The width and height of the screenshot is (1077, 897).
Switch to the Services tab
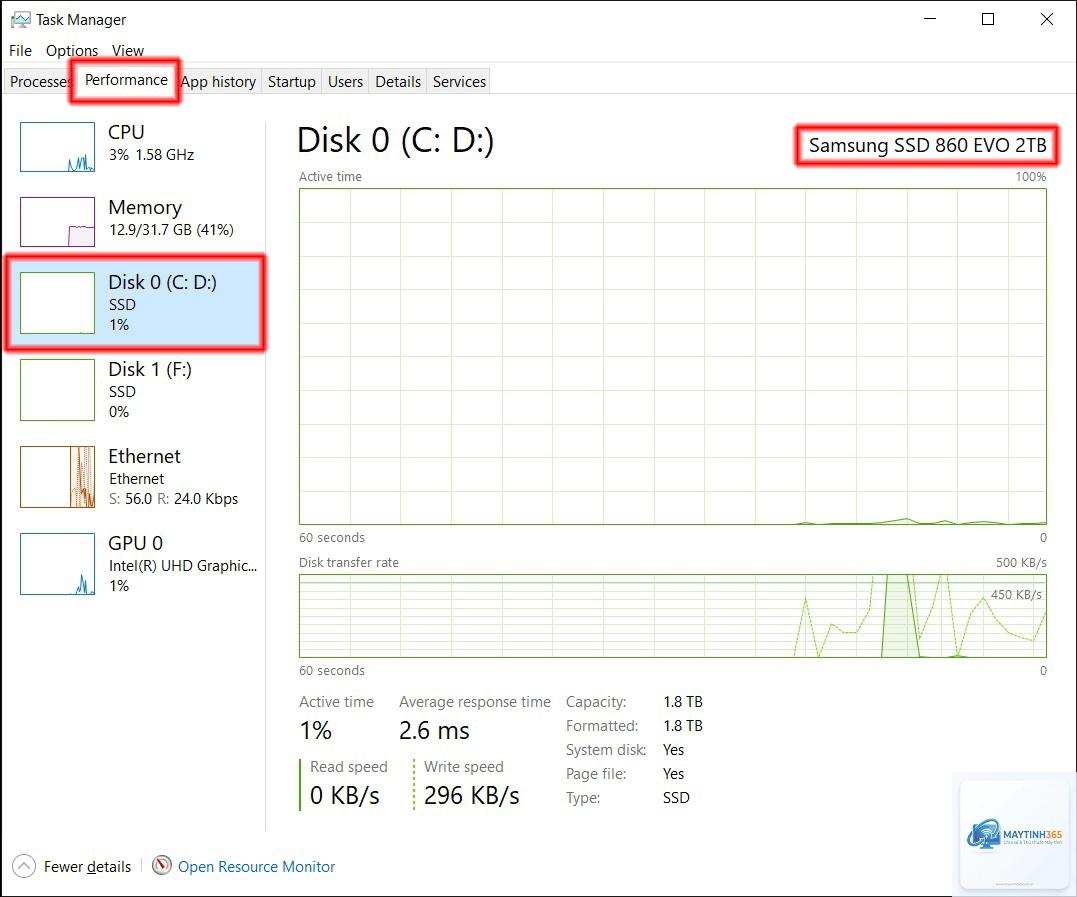coord(459,82)
